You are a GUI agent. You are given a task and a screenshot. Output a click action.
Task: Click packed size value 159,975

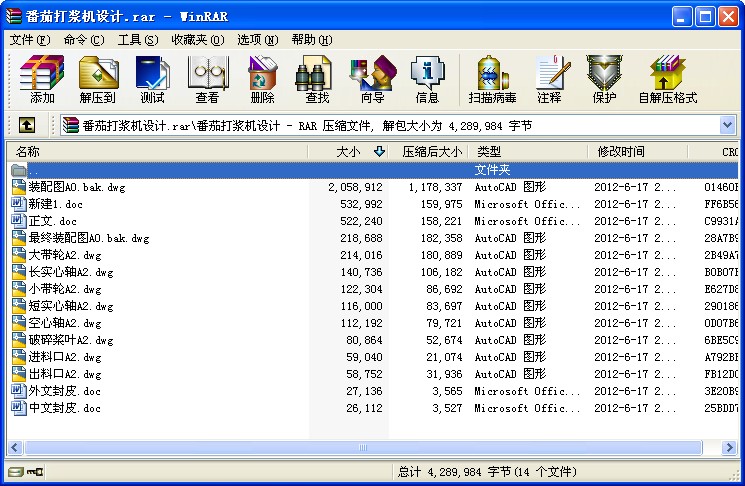tap(441, 204)
